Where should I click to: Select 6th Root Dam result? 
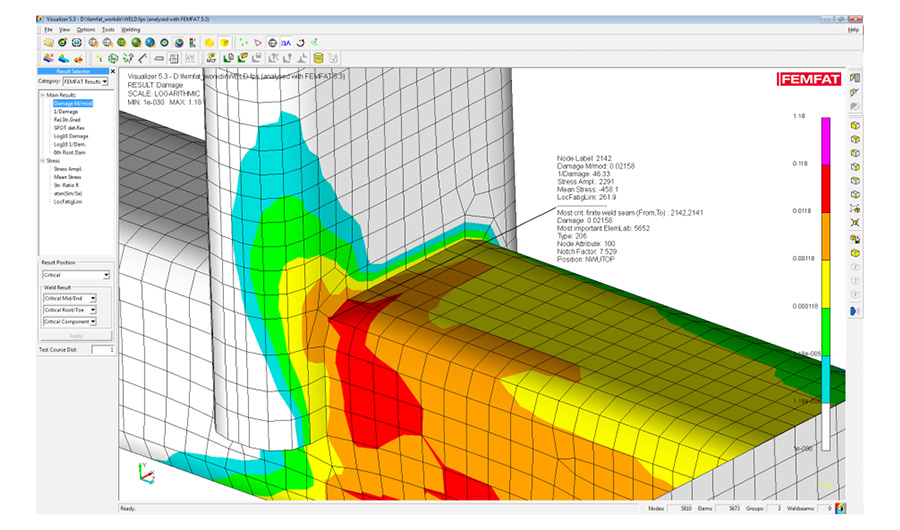(x=69, y=153)
